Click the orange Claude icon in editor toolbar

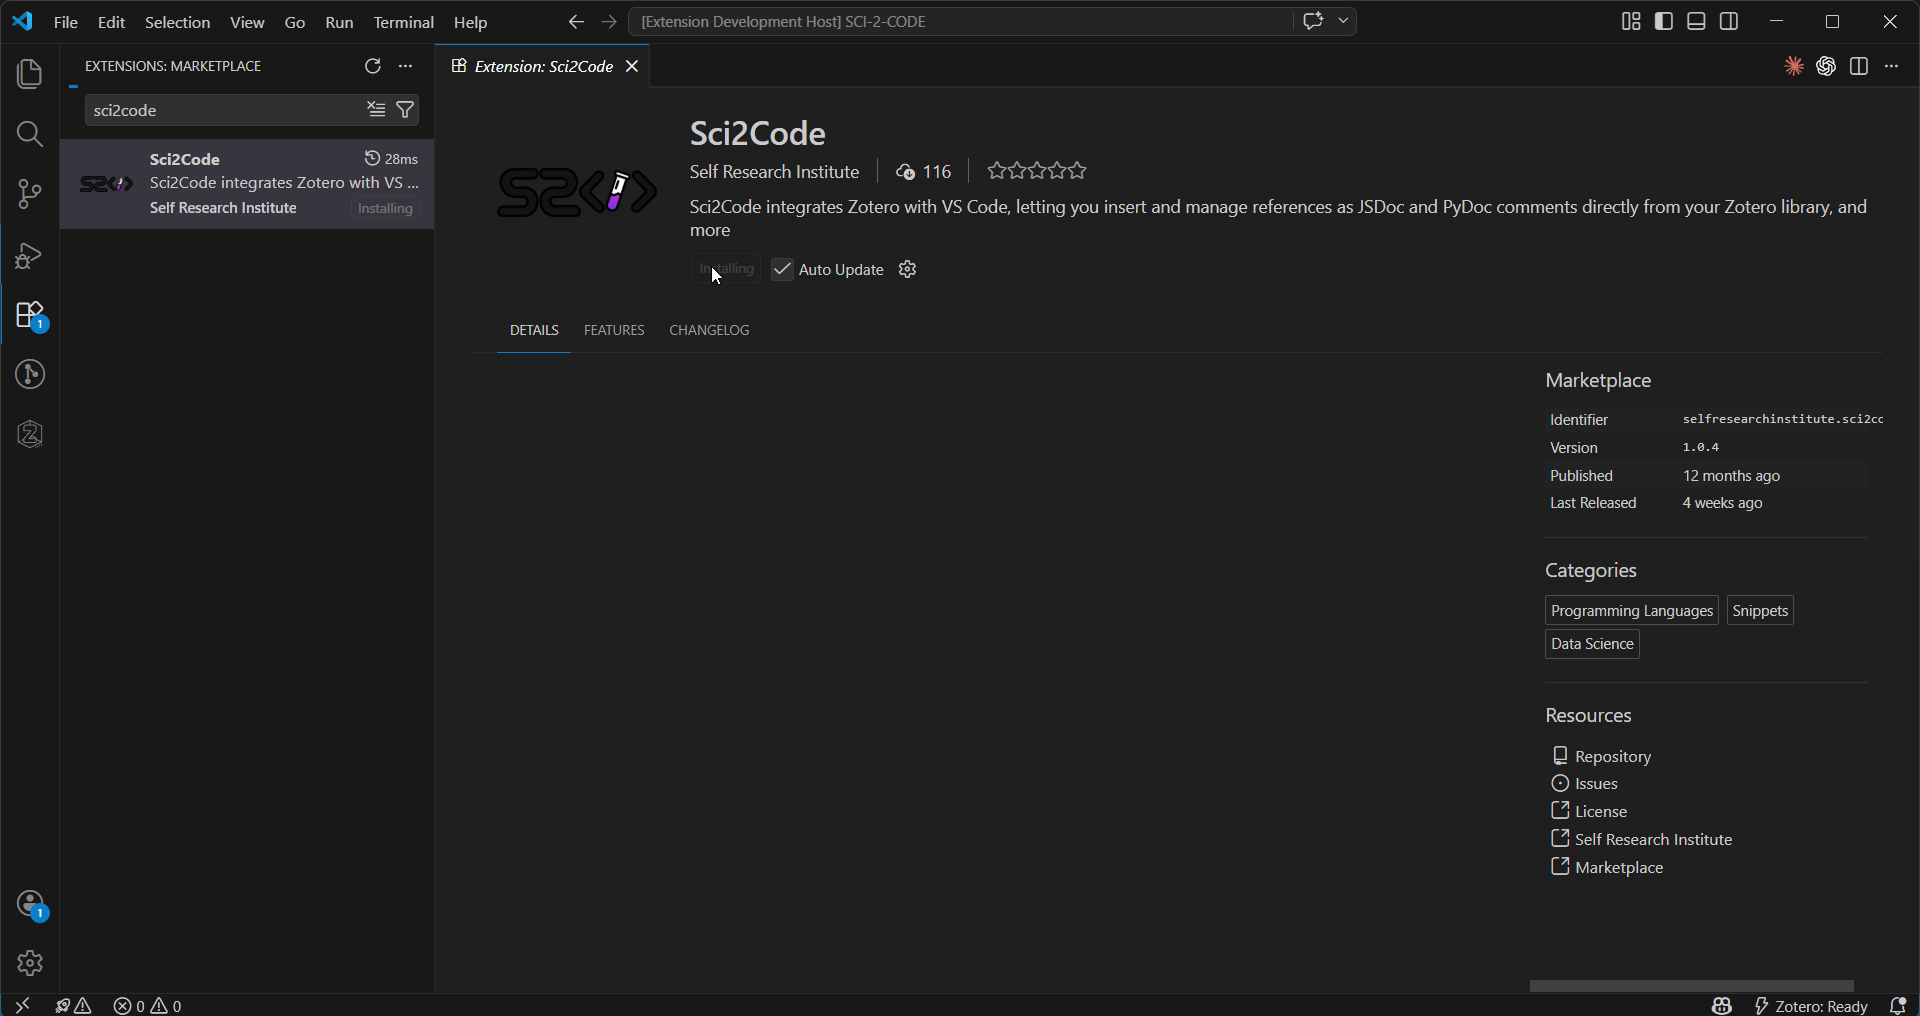click(x=1794, y=66)
